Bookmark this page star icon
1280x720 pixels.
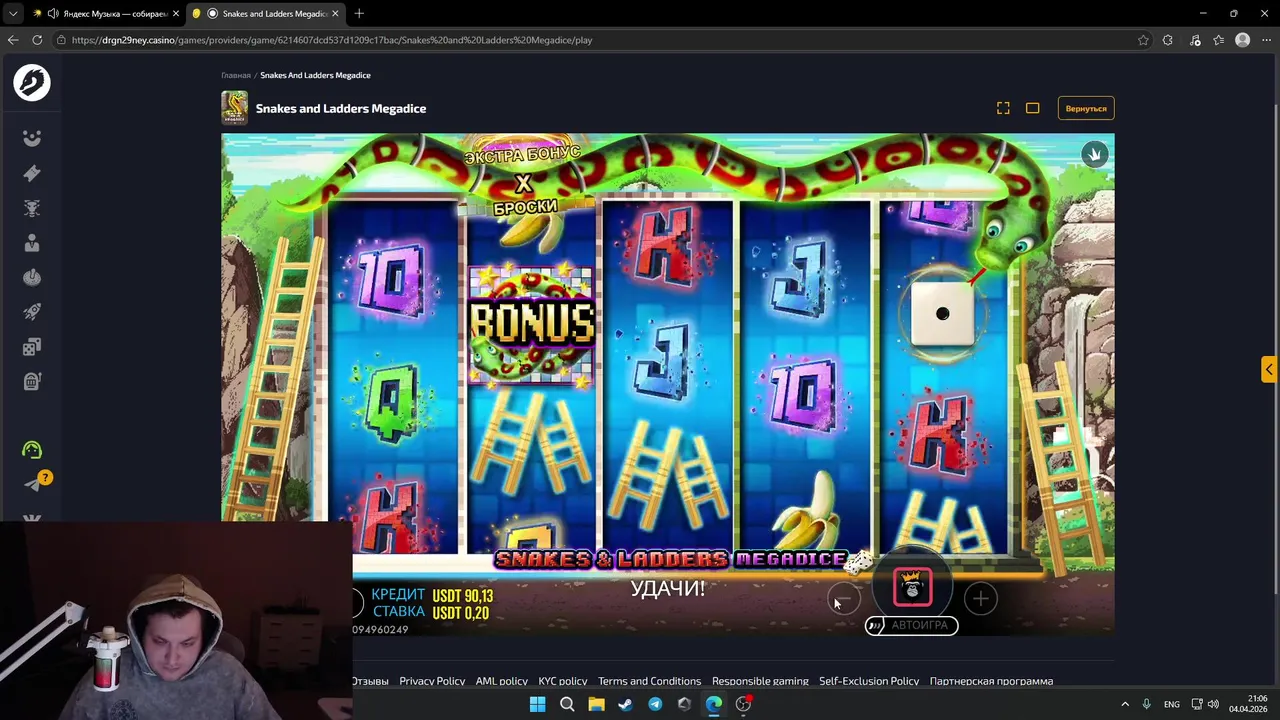click(x=1143, y=40)
